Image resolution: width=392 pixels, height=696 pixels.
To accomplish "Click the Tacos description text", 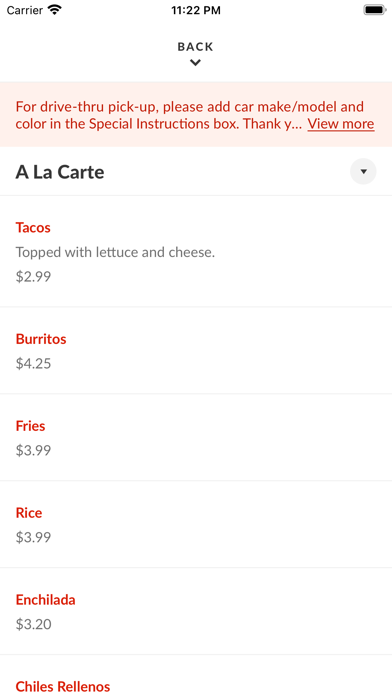I will [115, 252].
